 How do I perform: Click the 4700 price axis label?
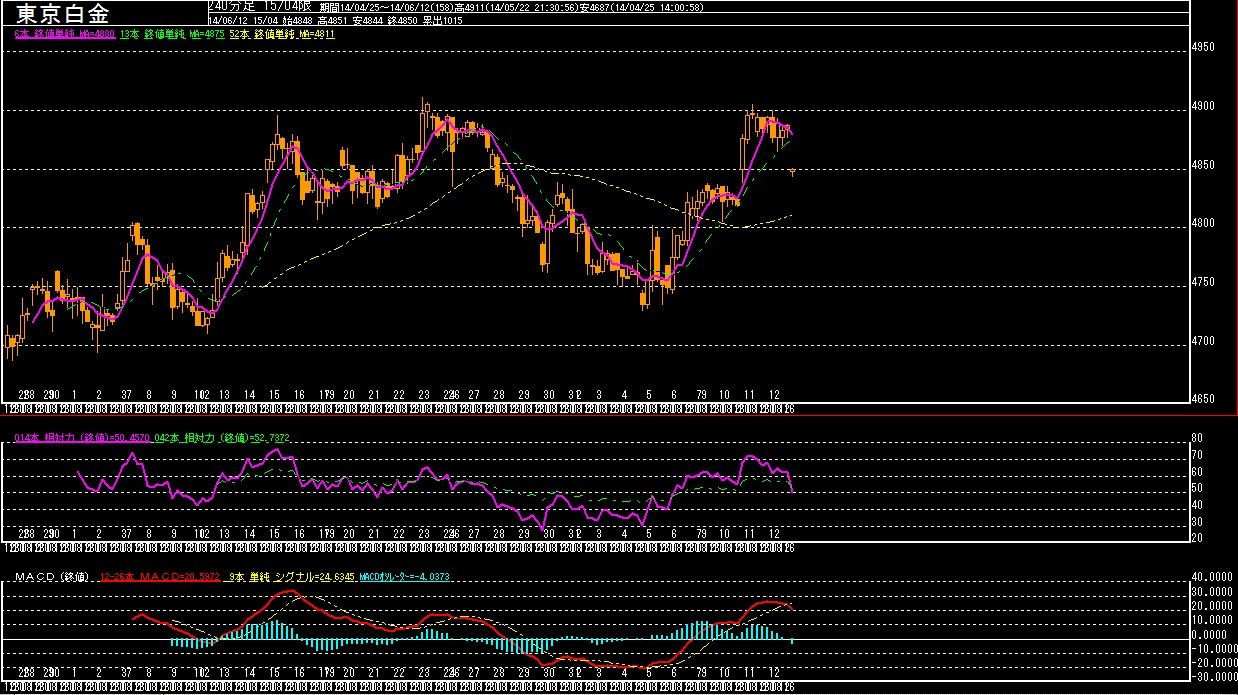(x=1203, y=341)
